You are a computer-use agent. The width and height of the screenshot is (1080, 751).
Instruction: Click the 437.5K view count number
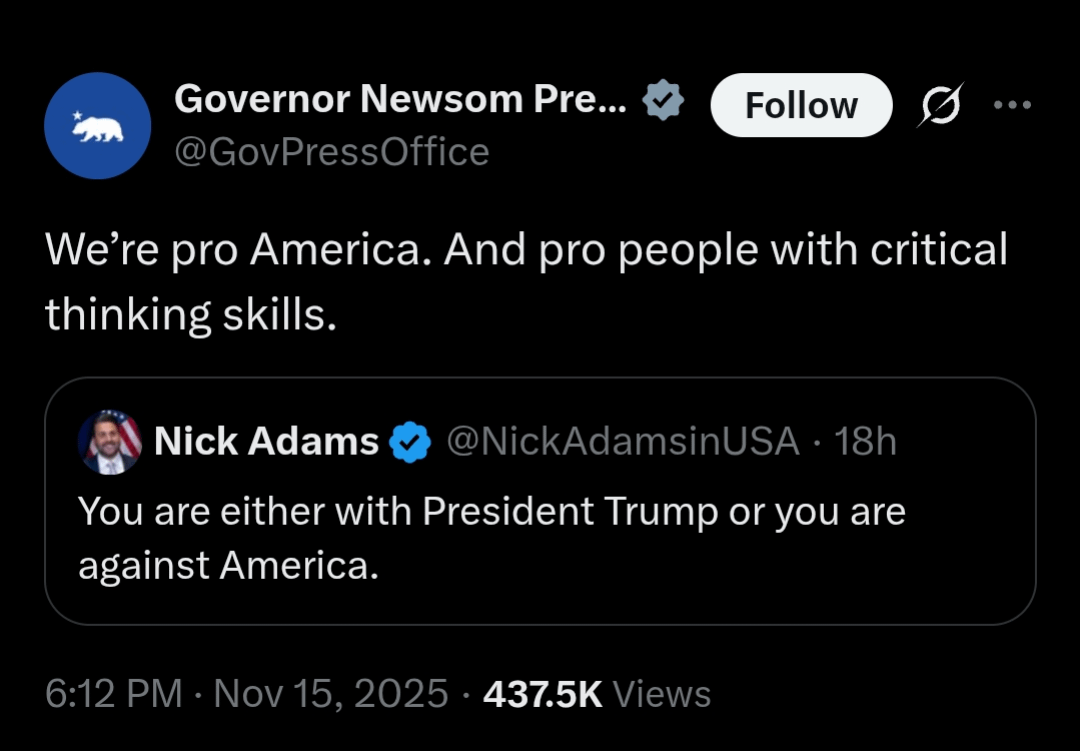coord(543,693)
